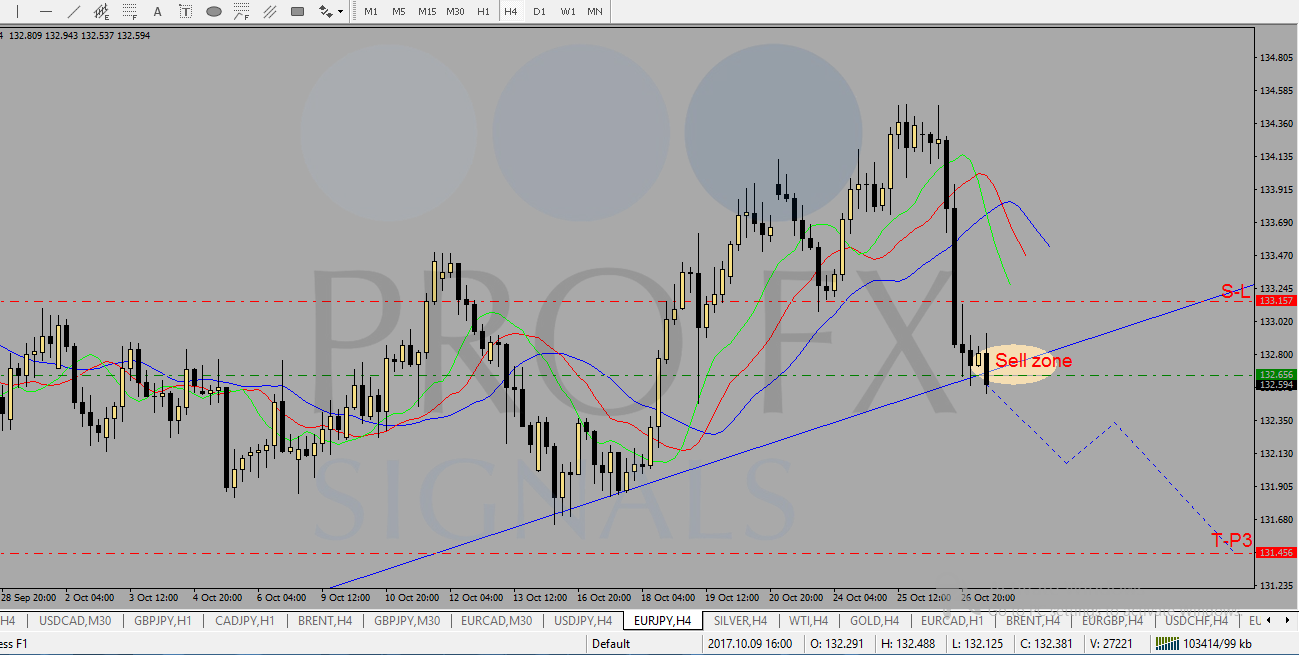Viewport: 1299px width, 655px height.
Task: Select the Text (A) tool
Action: 157,12
